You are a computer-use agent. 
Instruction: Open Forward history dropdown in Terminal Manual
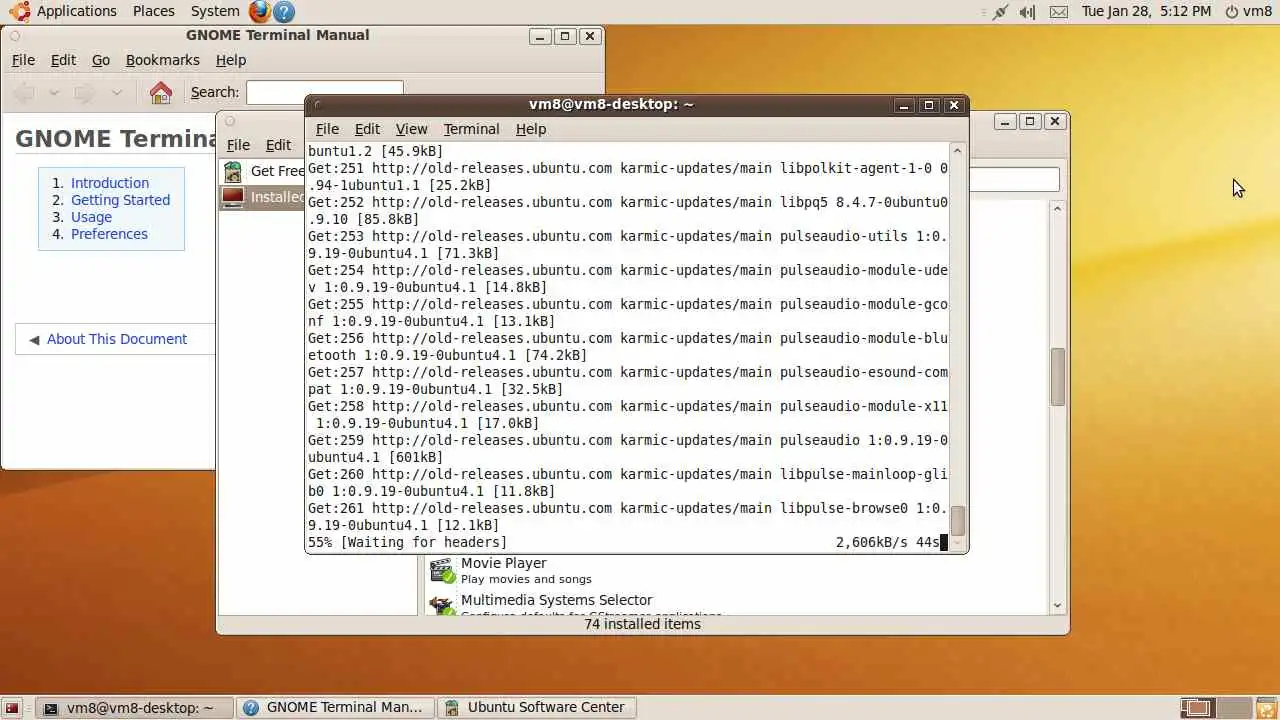tap(116, 92)
